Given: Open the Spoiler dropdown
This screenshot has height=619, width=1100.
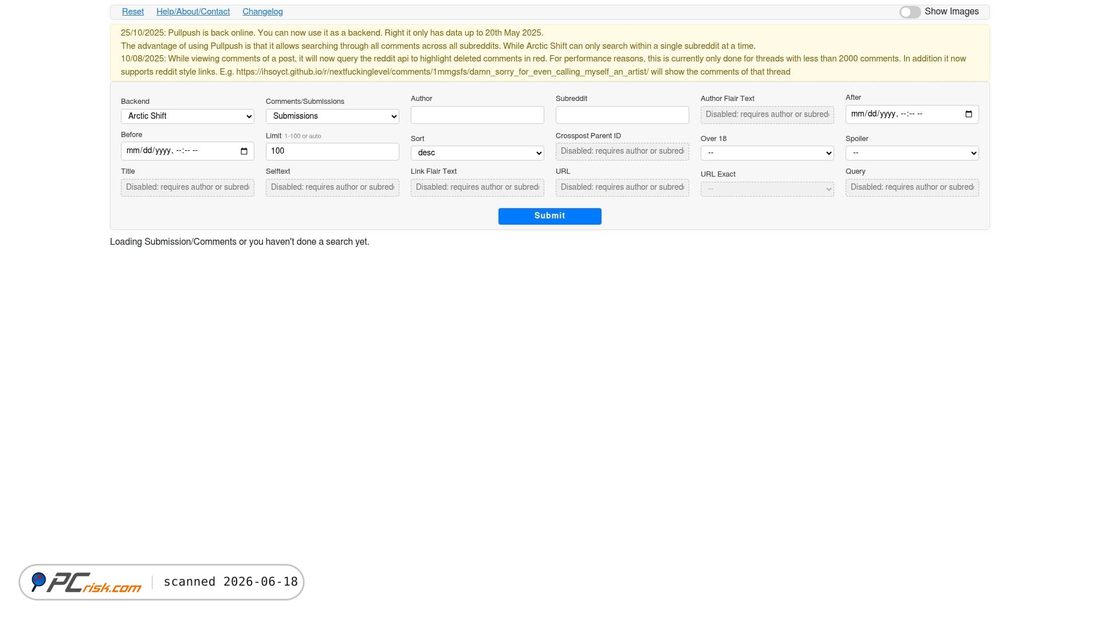Looking at the screenshot, I should (x=912, y=153).
